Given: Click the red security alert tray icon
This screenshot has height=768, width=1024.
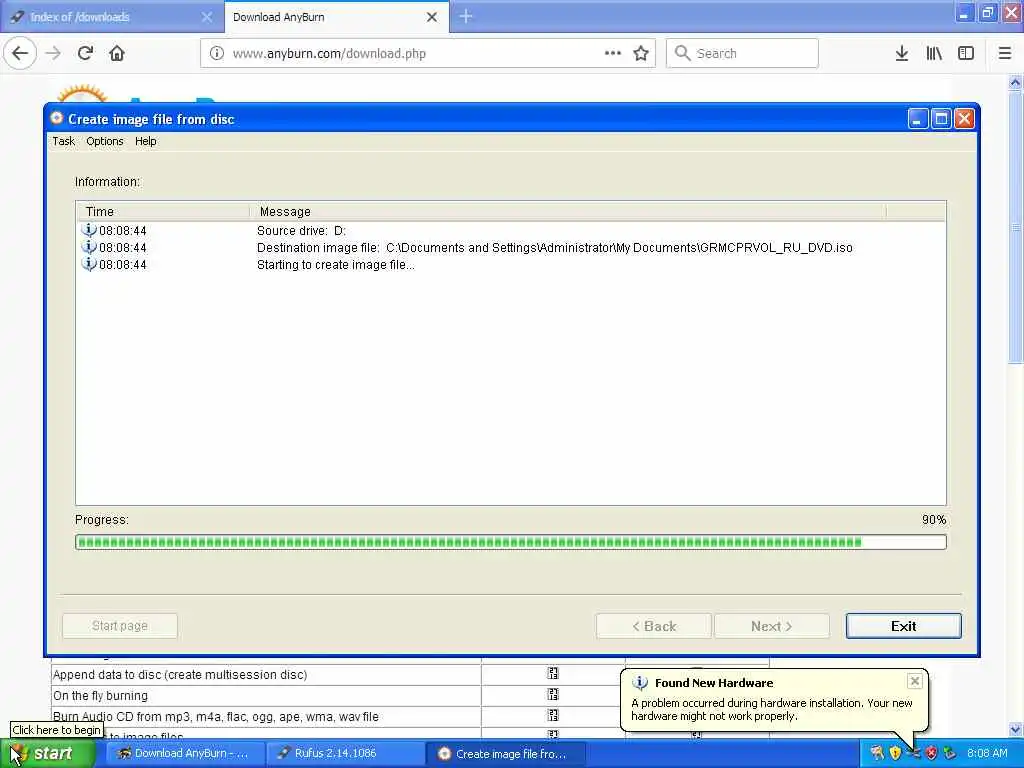Looking at the screenshot, I should (x=932, y=753).
